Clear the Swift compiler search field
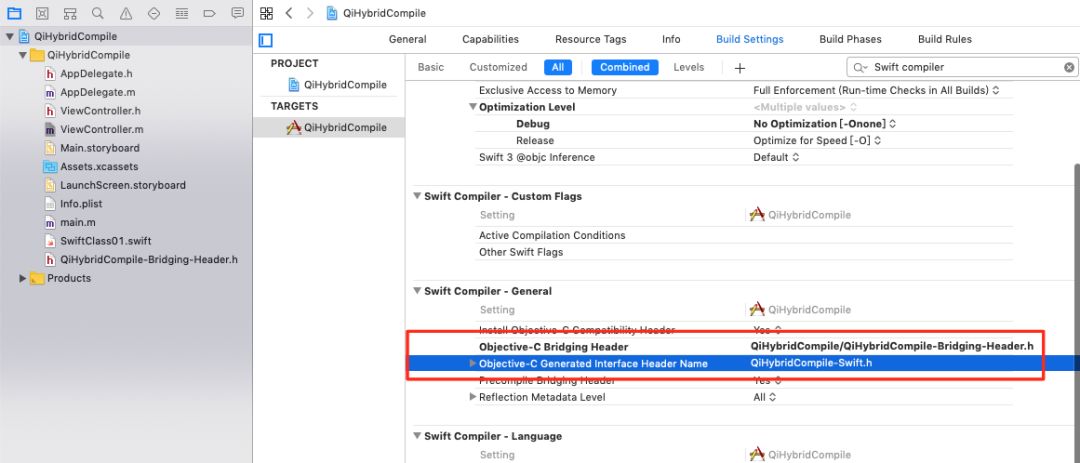Screen dimensions: 1080x463 (1069, 67)
